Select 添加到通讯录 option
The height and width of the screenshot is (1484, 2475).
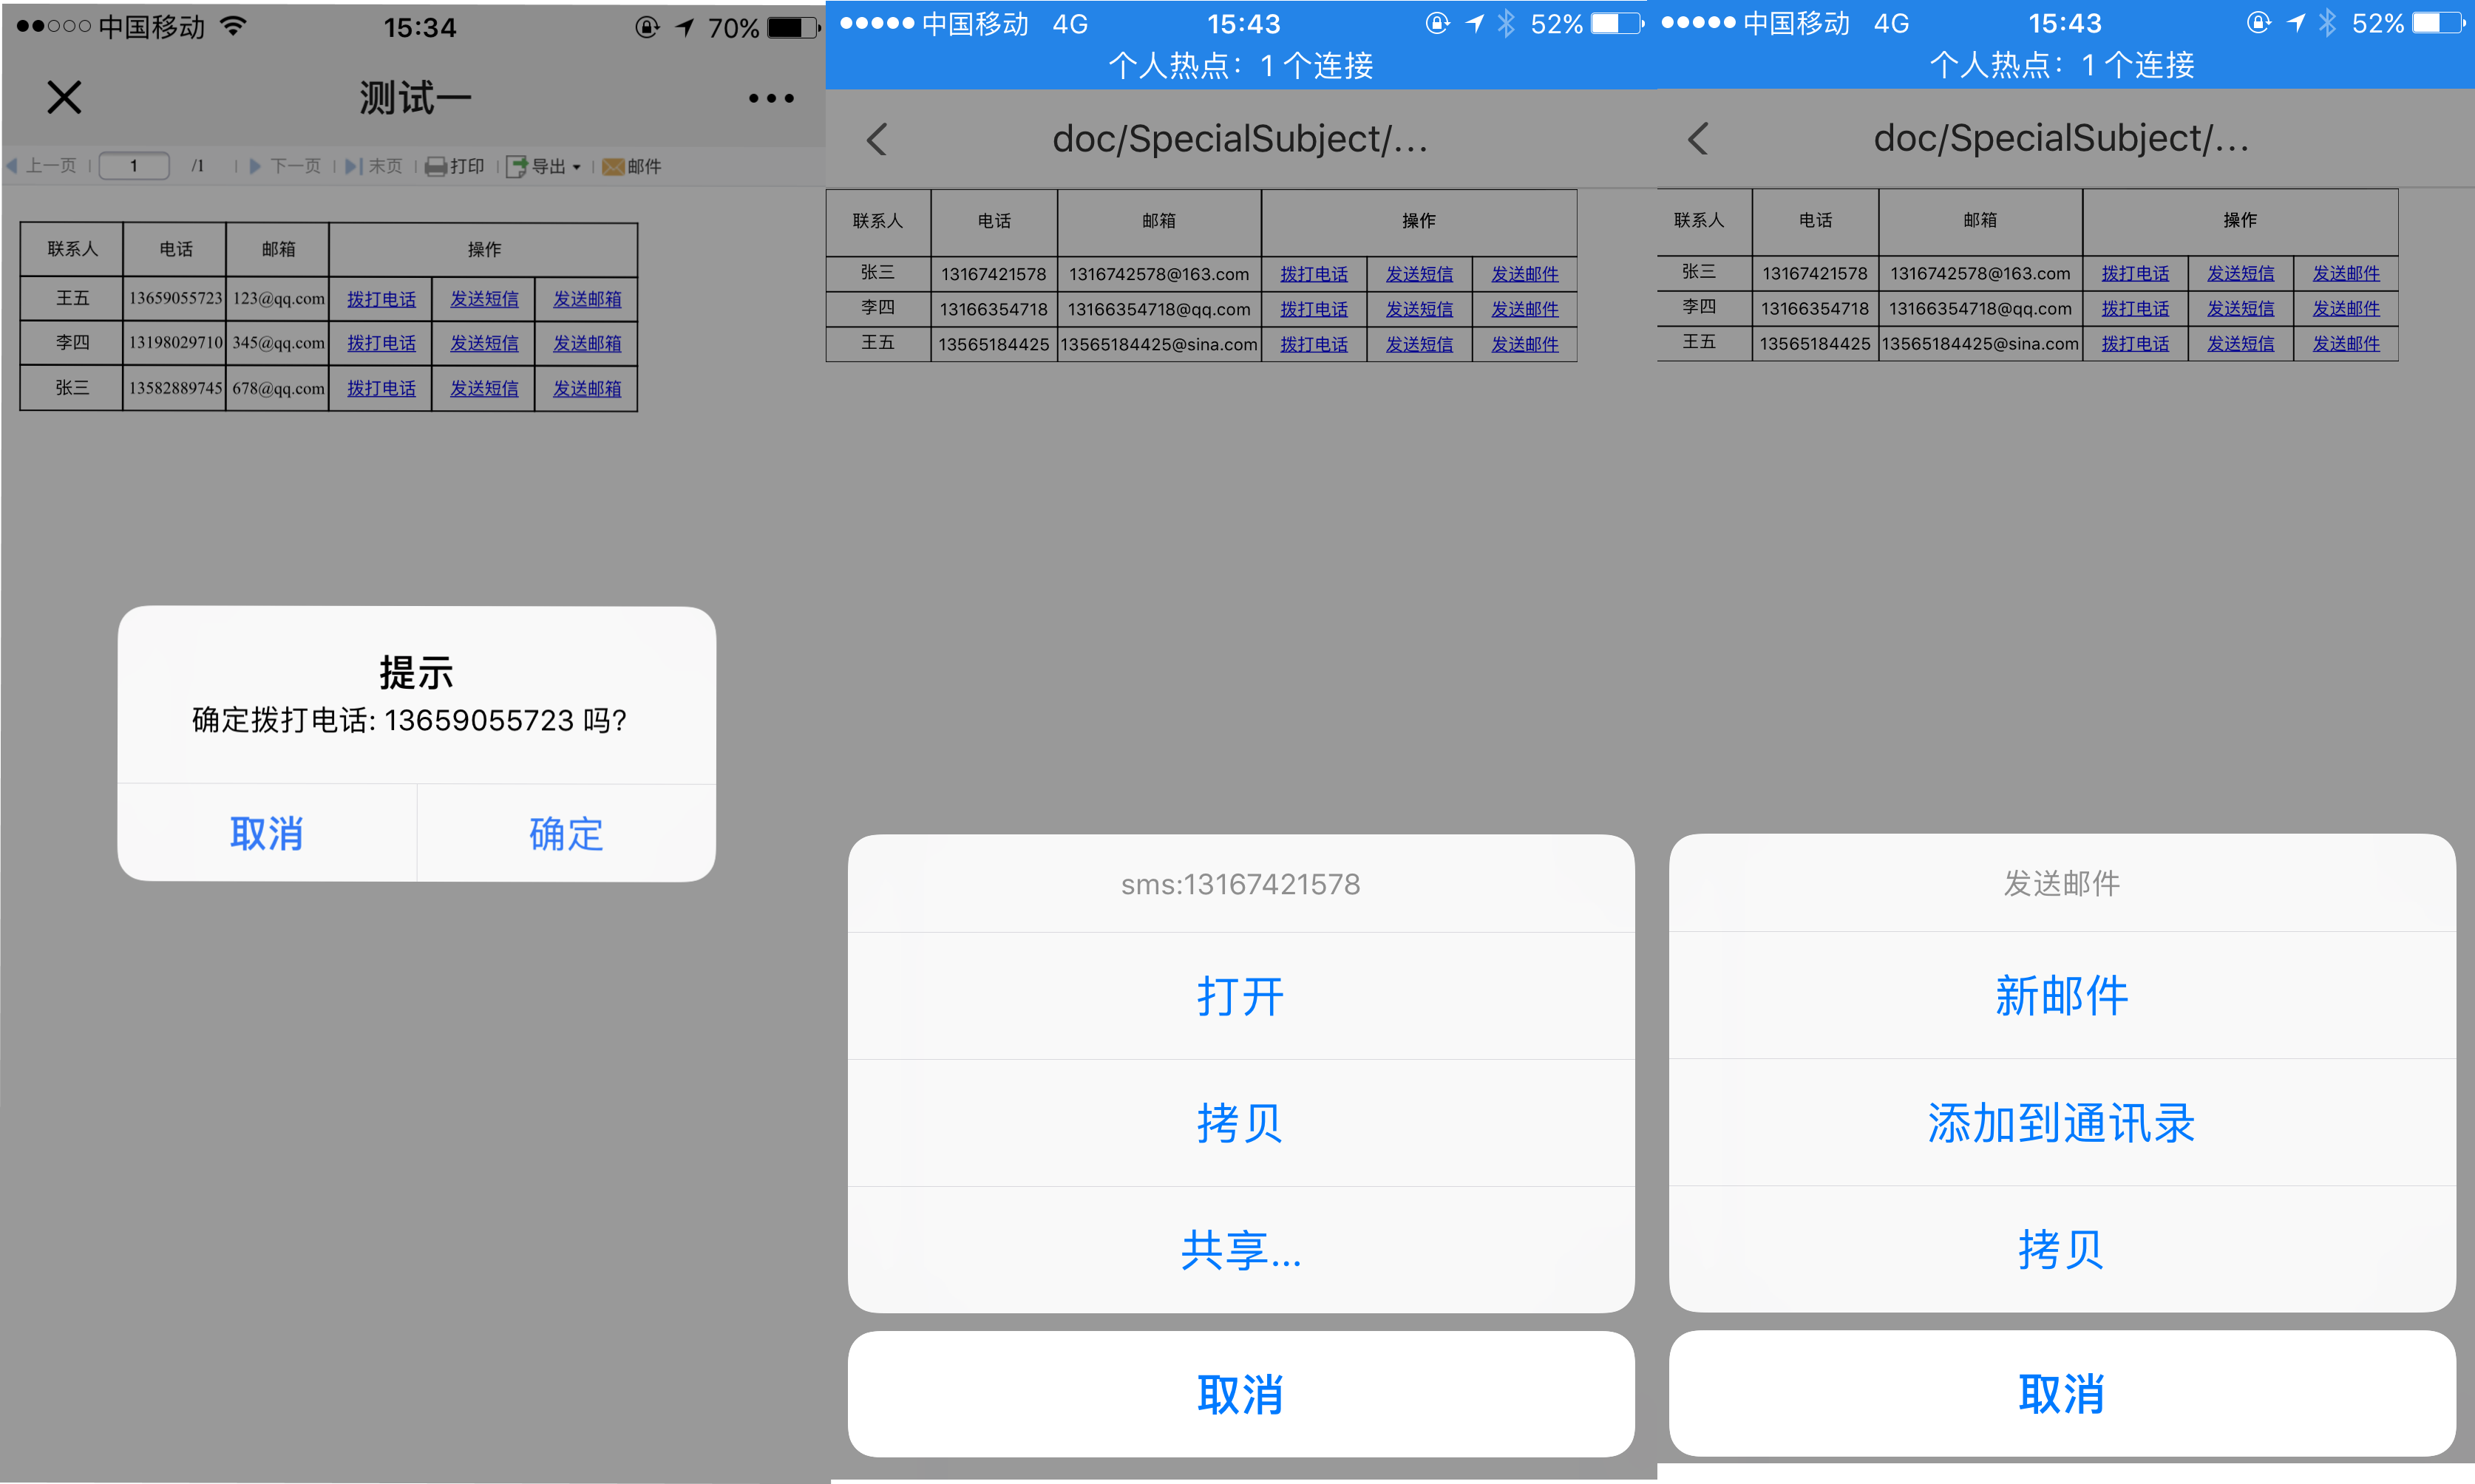pyautogui.click(x=2061, y=1122)
